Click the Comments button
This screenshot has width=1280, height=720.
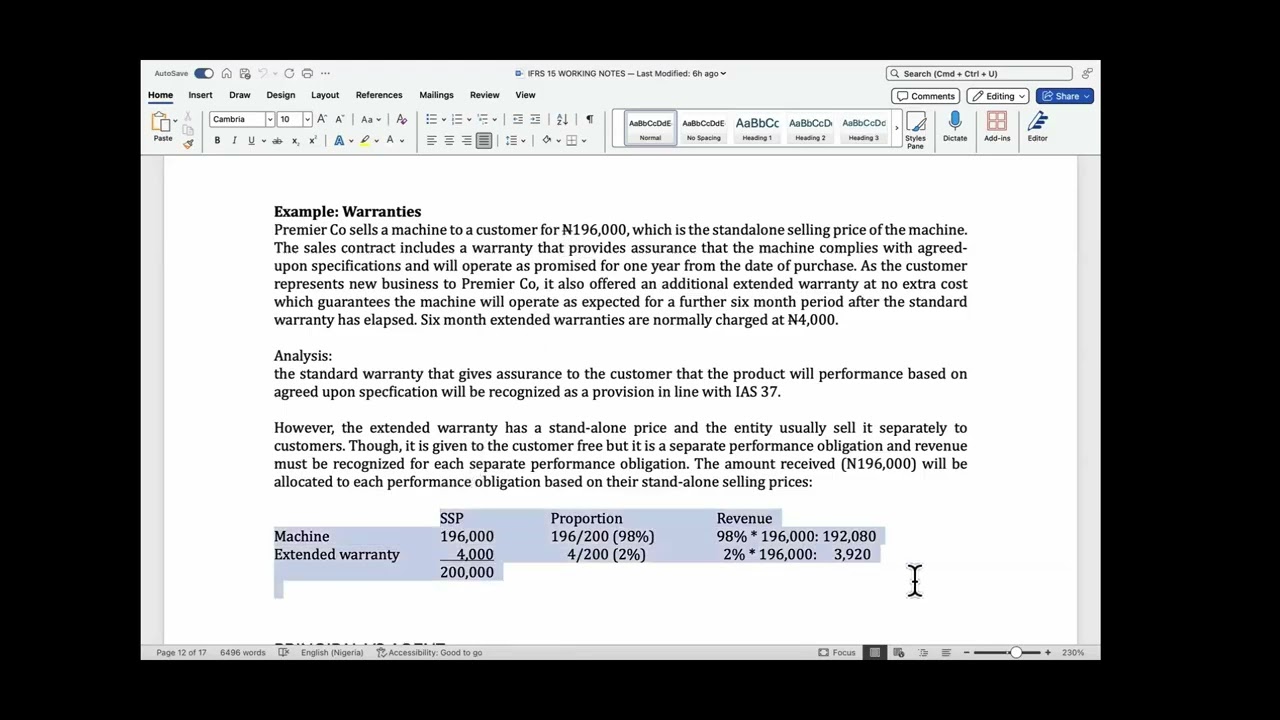point(926,96)
